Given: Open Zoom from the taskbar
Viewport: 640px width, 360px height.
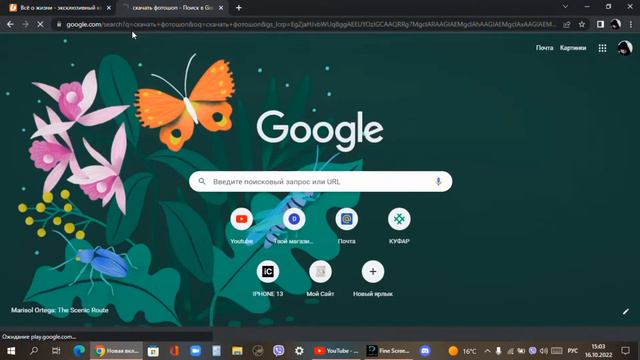Looking at the screenshot, I should [196, 351].
